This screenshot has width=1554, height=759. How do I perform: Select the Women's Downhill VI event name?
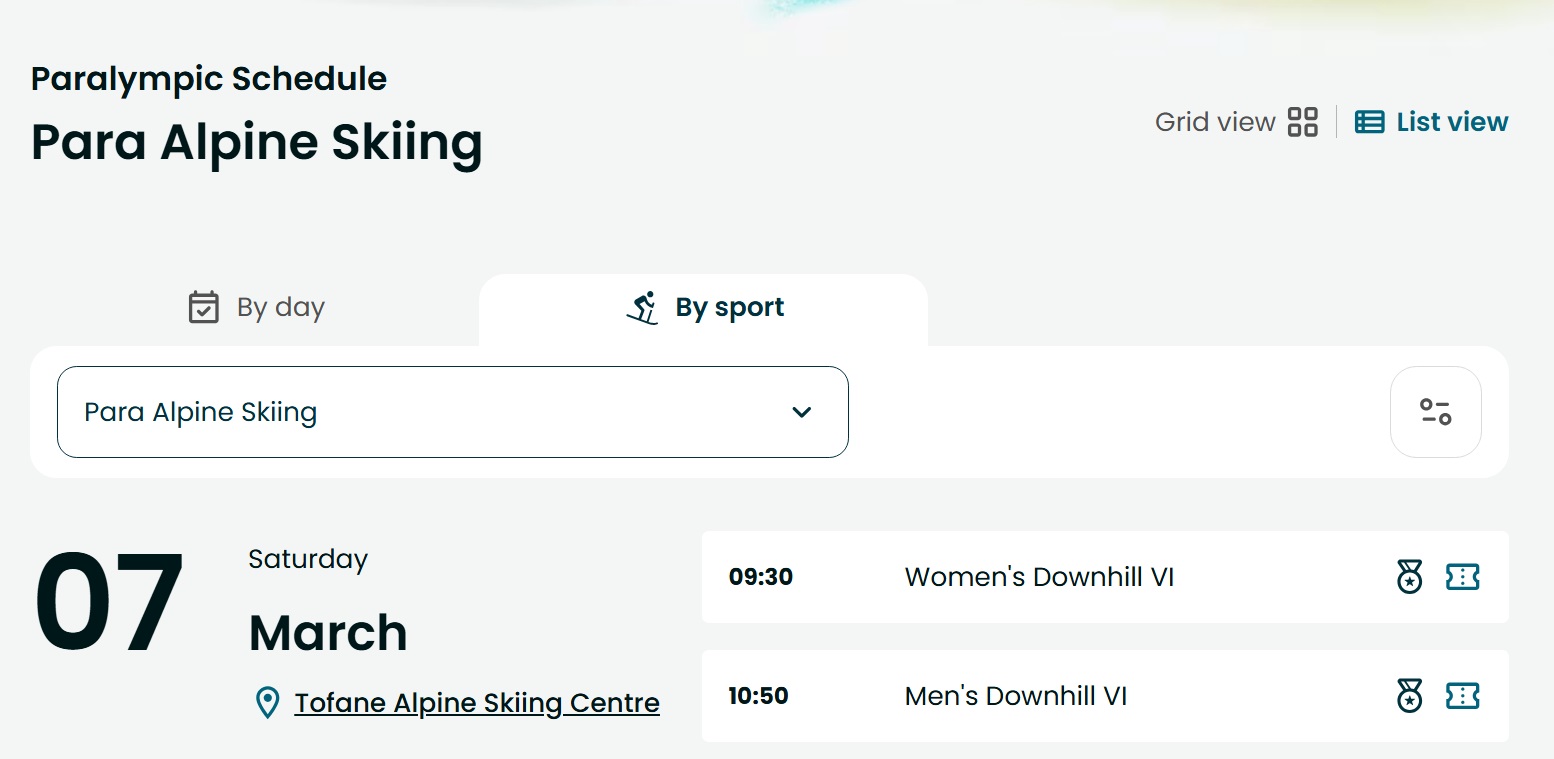[x=1039, y=577]
